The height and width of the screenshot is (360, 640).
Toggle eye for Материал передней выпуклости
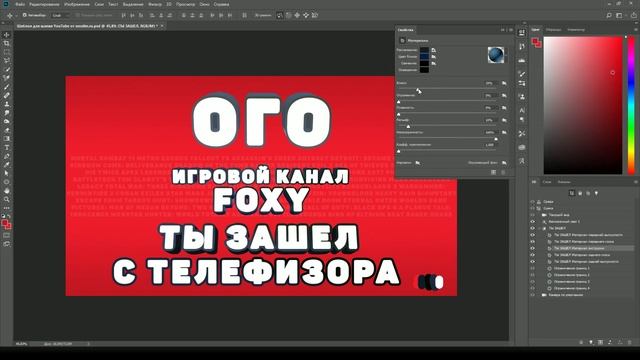pyautogui.click(x=532, y=235)
